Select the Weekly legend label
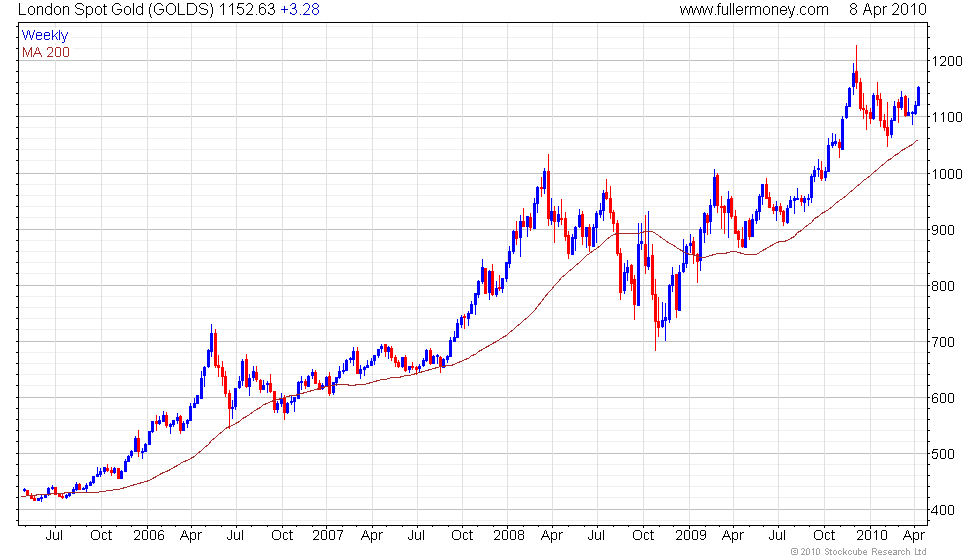Viewport: 980px width, 560px height. (x=45, y=36)
